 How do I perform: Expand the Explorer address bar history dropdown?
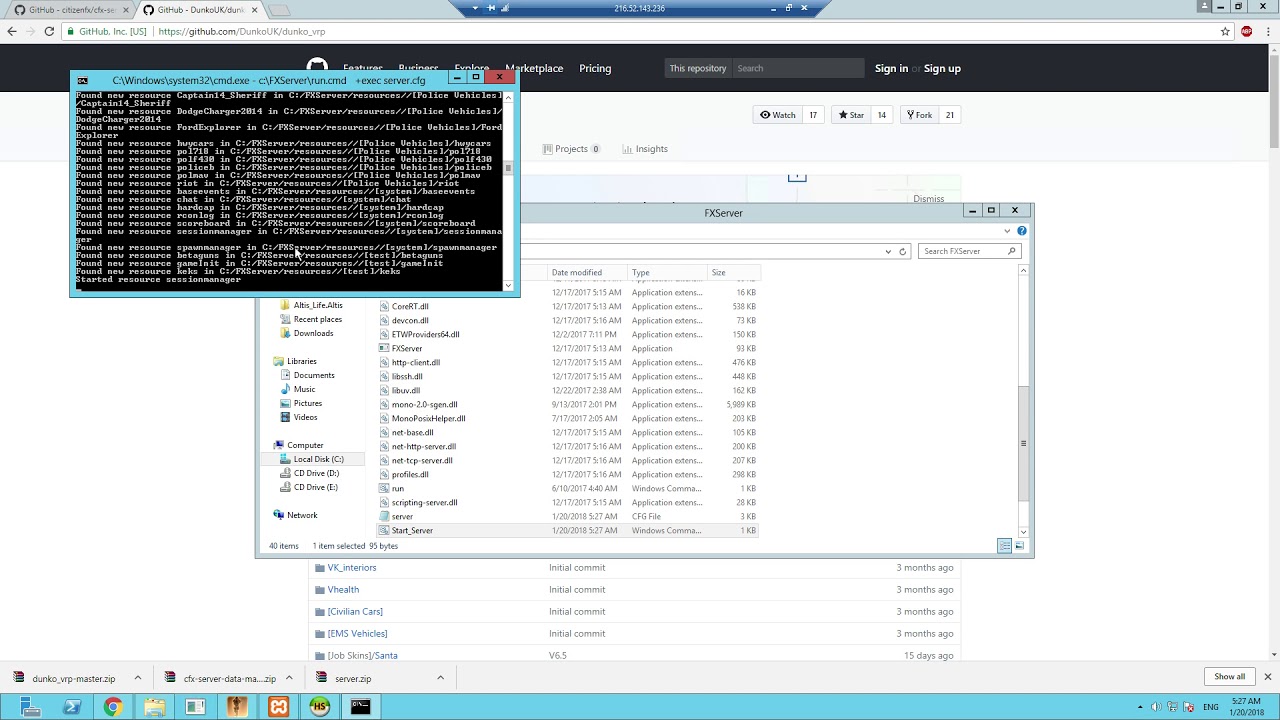[x=888, y=251]
